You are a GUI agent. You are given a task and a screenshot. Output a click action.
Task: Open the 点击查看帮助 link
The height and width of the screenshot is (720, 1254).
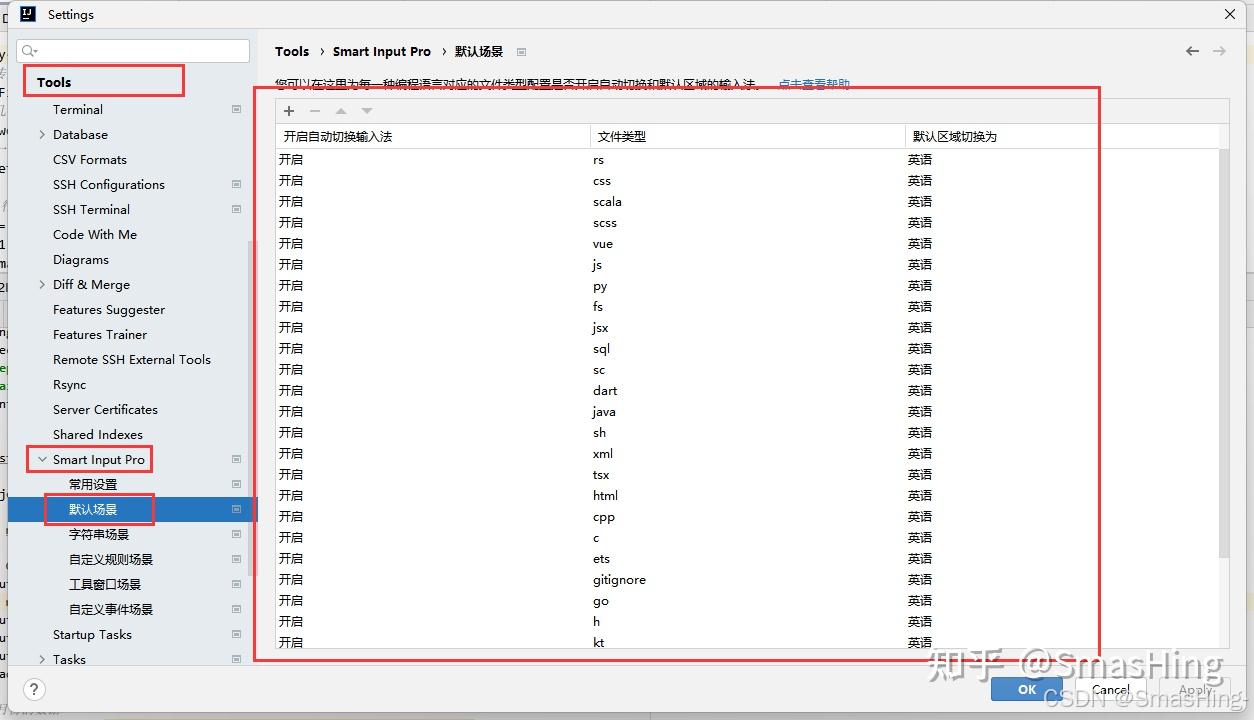click(x=813, y=82)
